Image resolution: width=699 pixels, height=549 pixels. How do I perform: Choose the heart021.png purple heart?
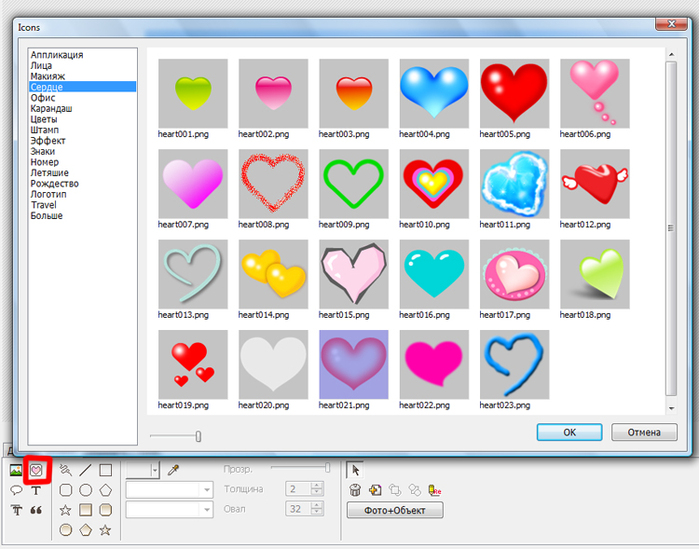(x=354, y=365)
